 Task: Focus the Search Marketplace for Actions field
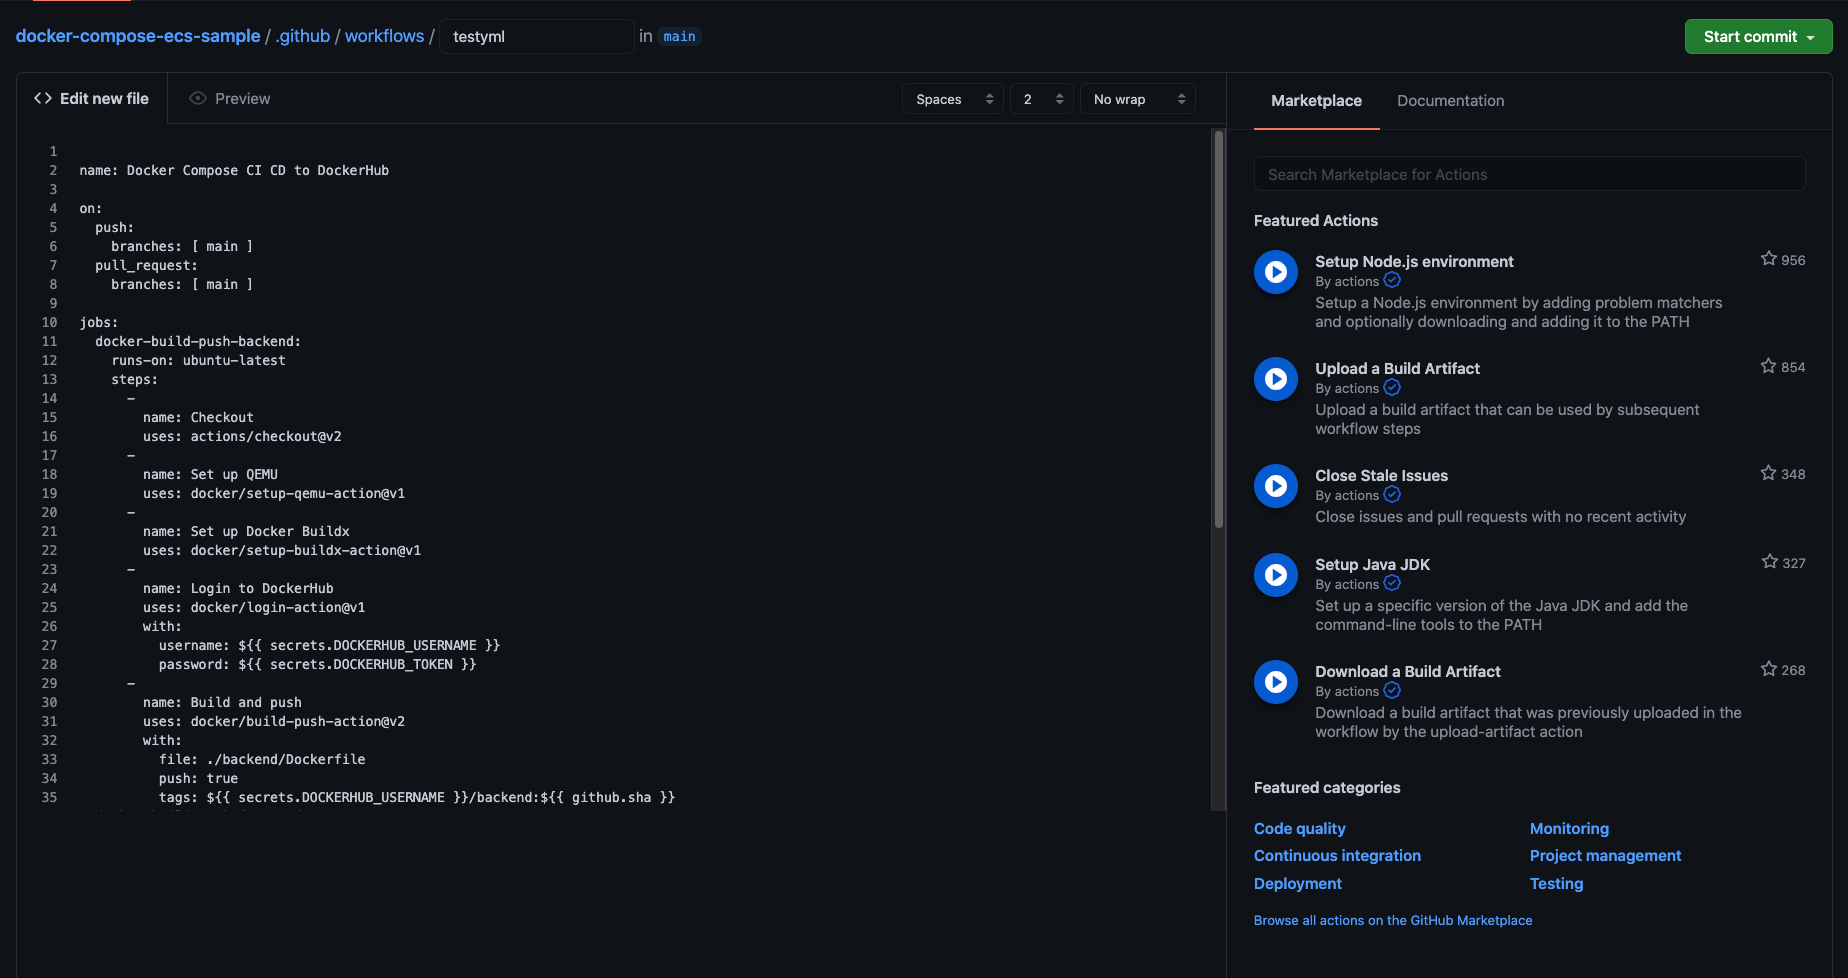1529,174
